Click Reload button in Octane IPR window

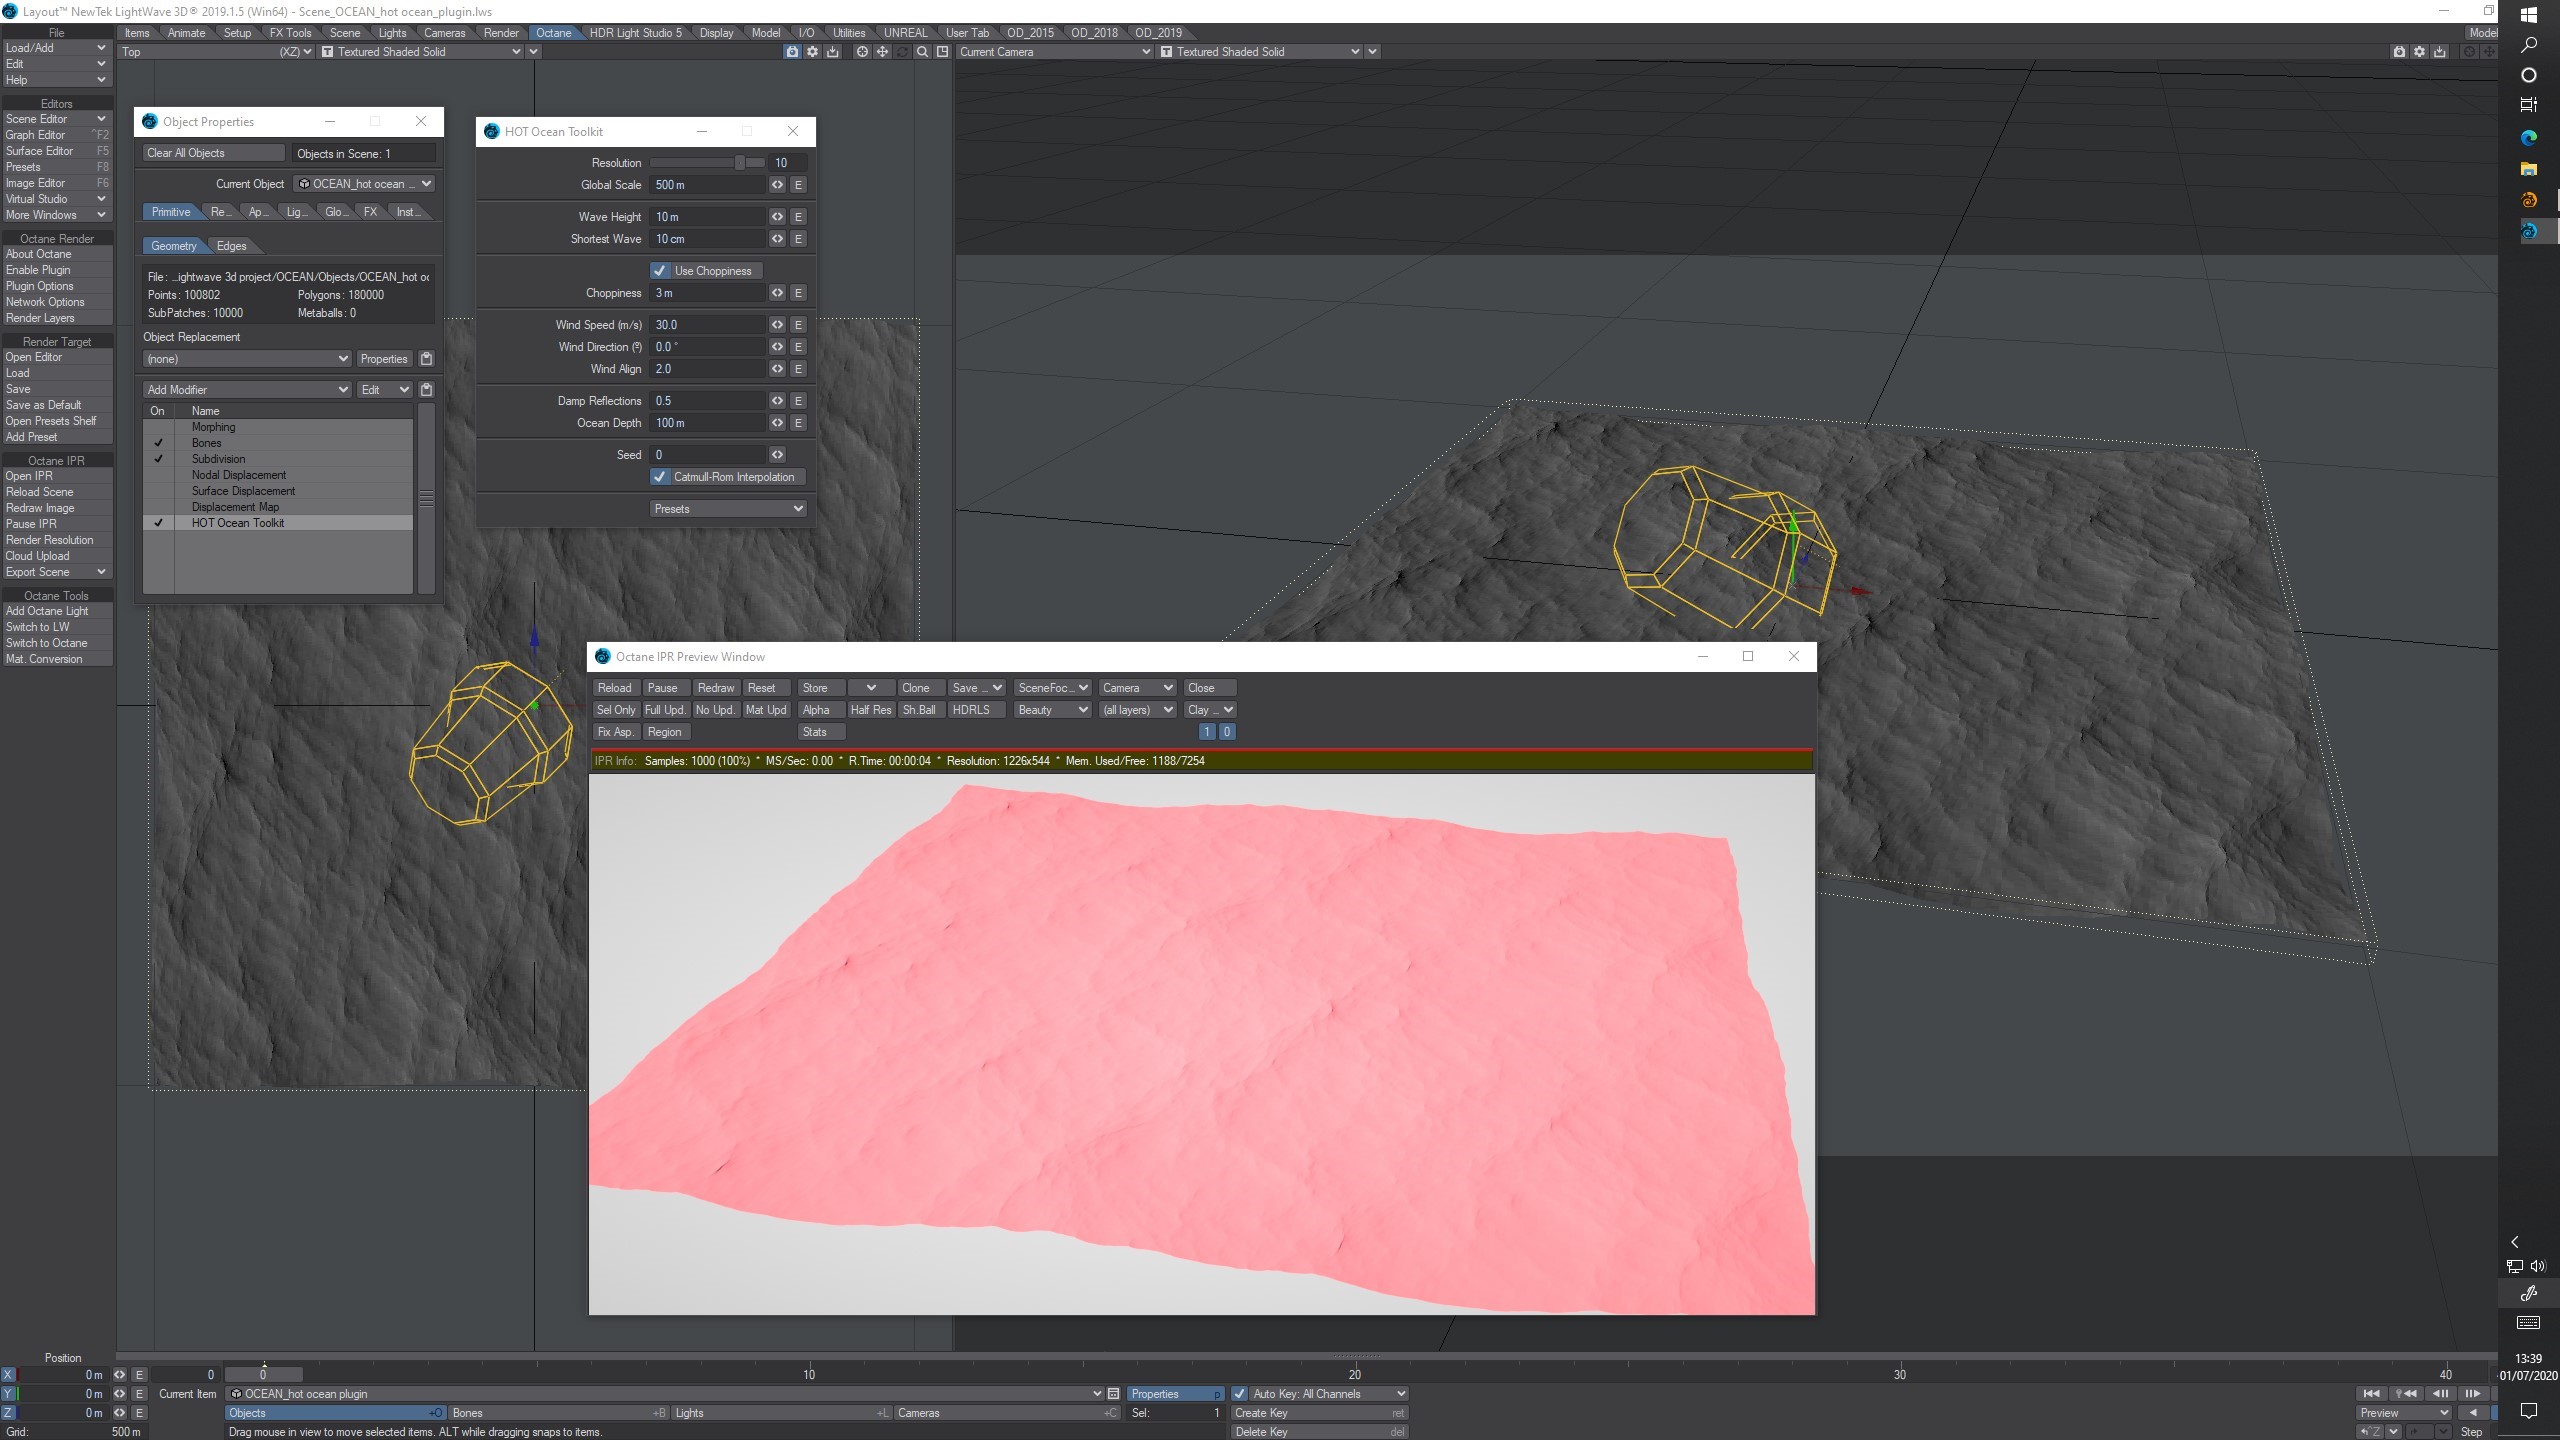[x=614, y=688]
